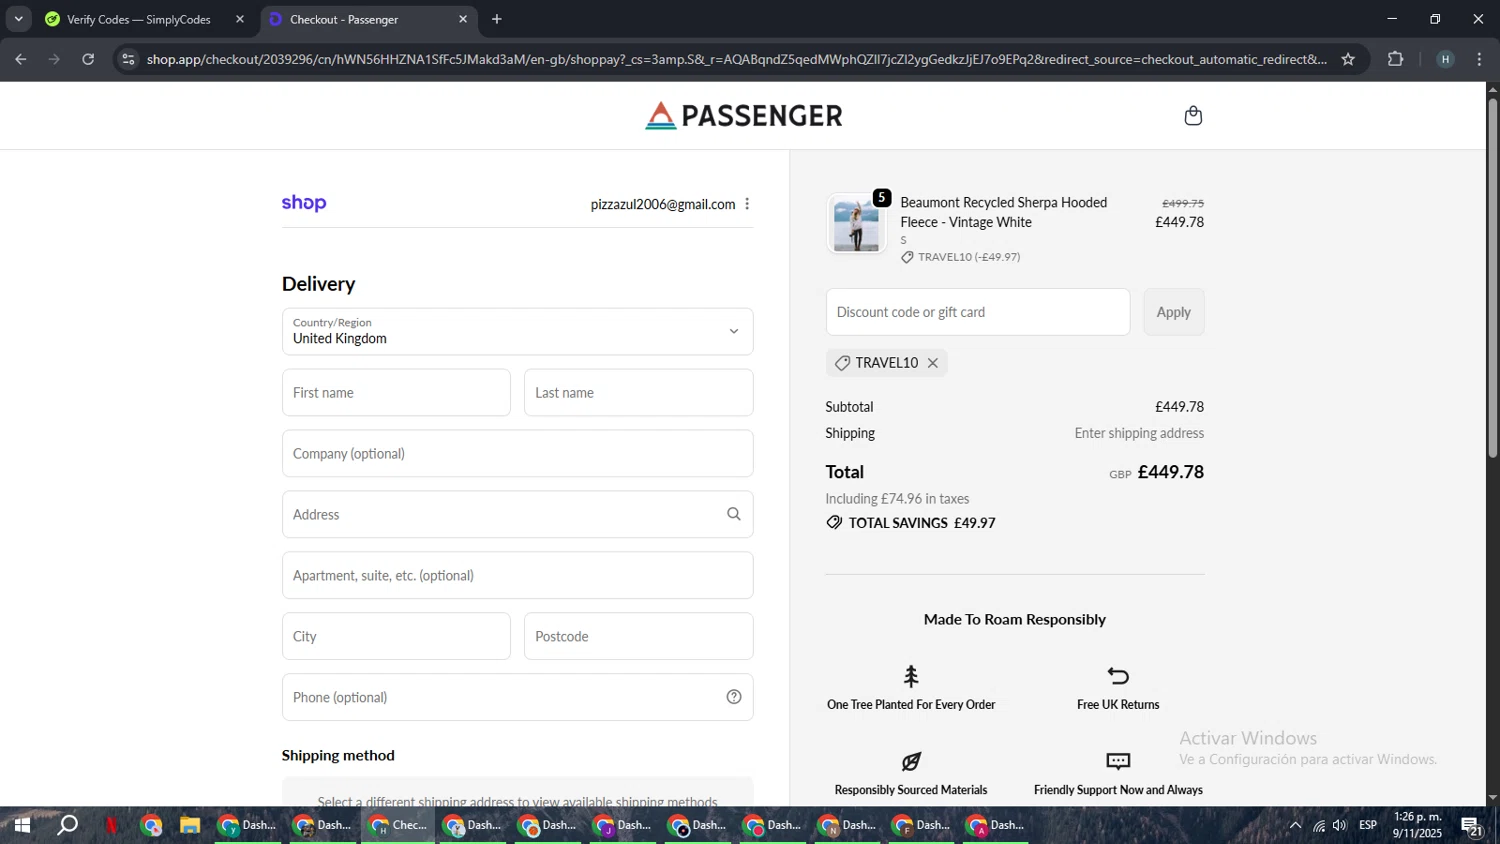This screenshot has width=1500, height=844.
Task: Open the Chec... taskbar Chrome window
Action: 397,825
